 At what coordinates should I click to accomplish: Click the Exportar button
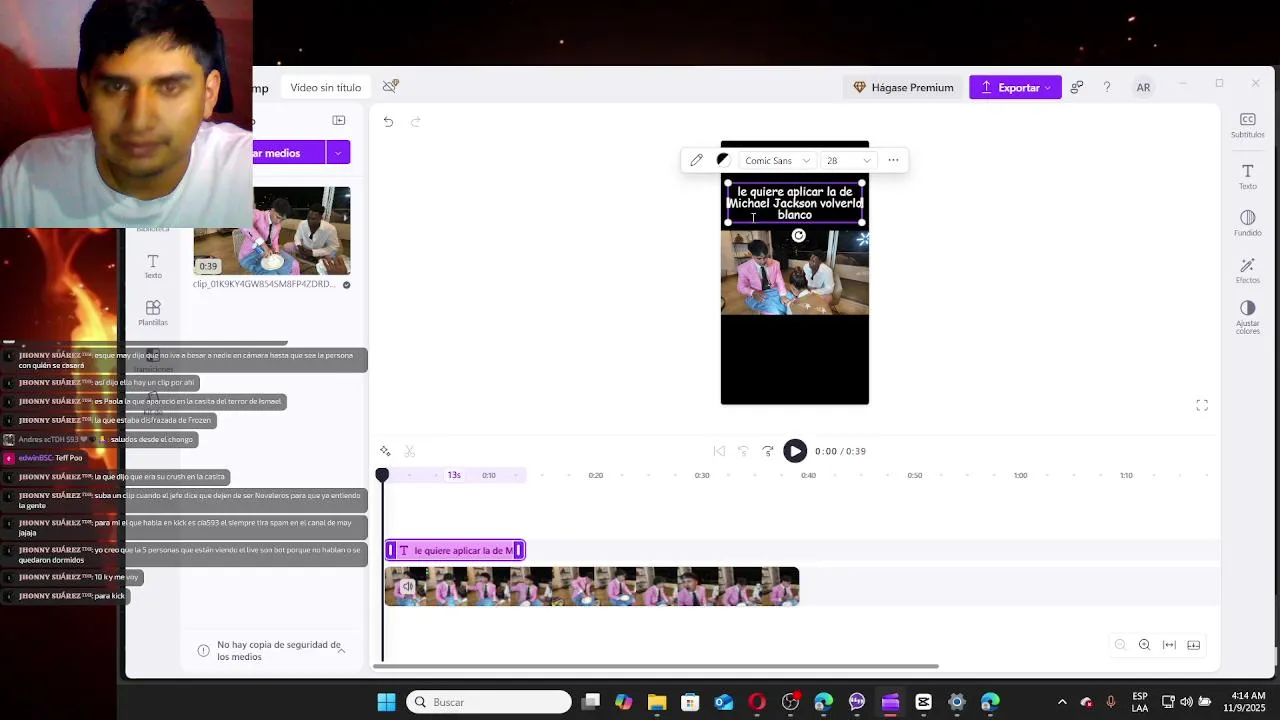click(x=1015, y=88)
